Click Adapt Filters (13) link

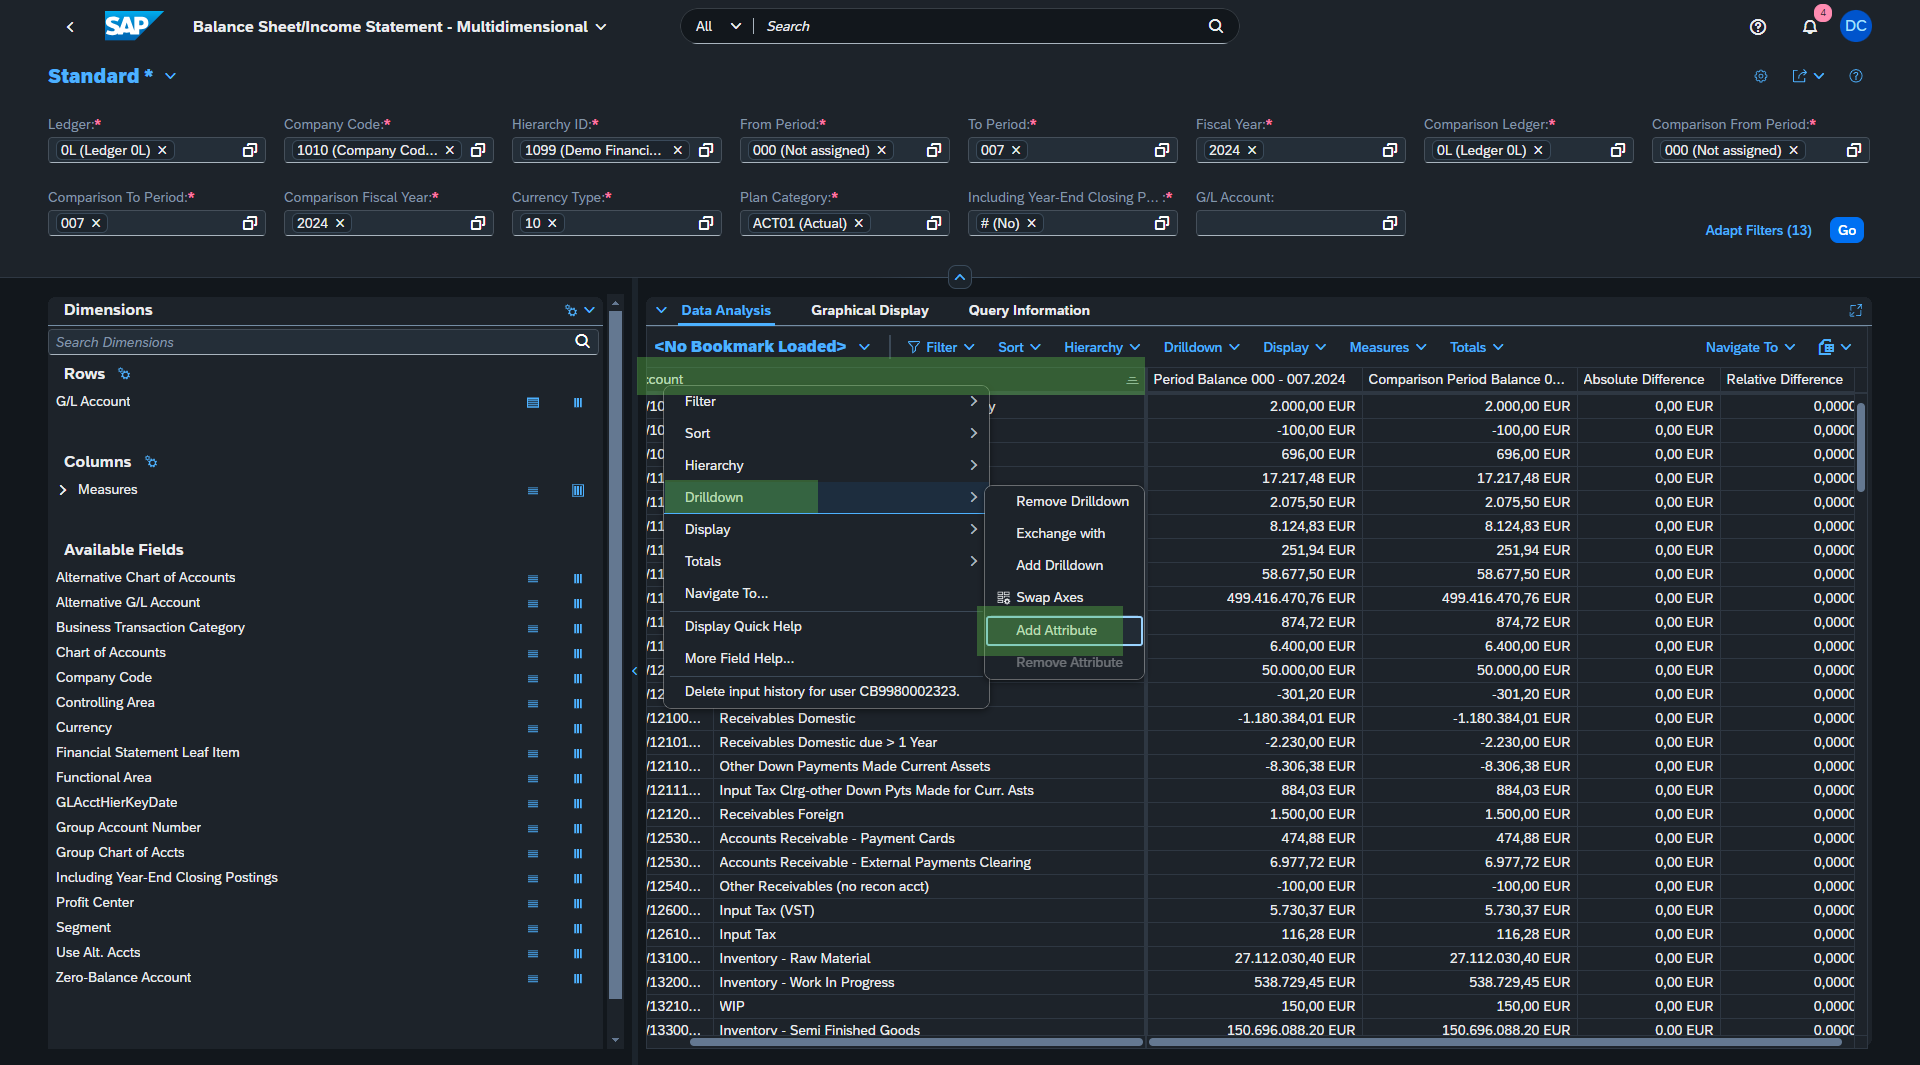tap(1758, 230)
